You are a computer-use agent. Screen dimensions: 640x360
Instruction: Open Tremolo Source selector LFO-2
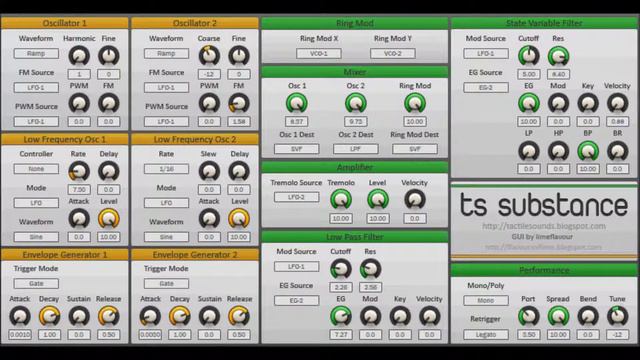tap(296, 197)
